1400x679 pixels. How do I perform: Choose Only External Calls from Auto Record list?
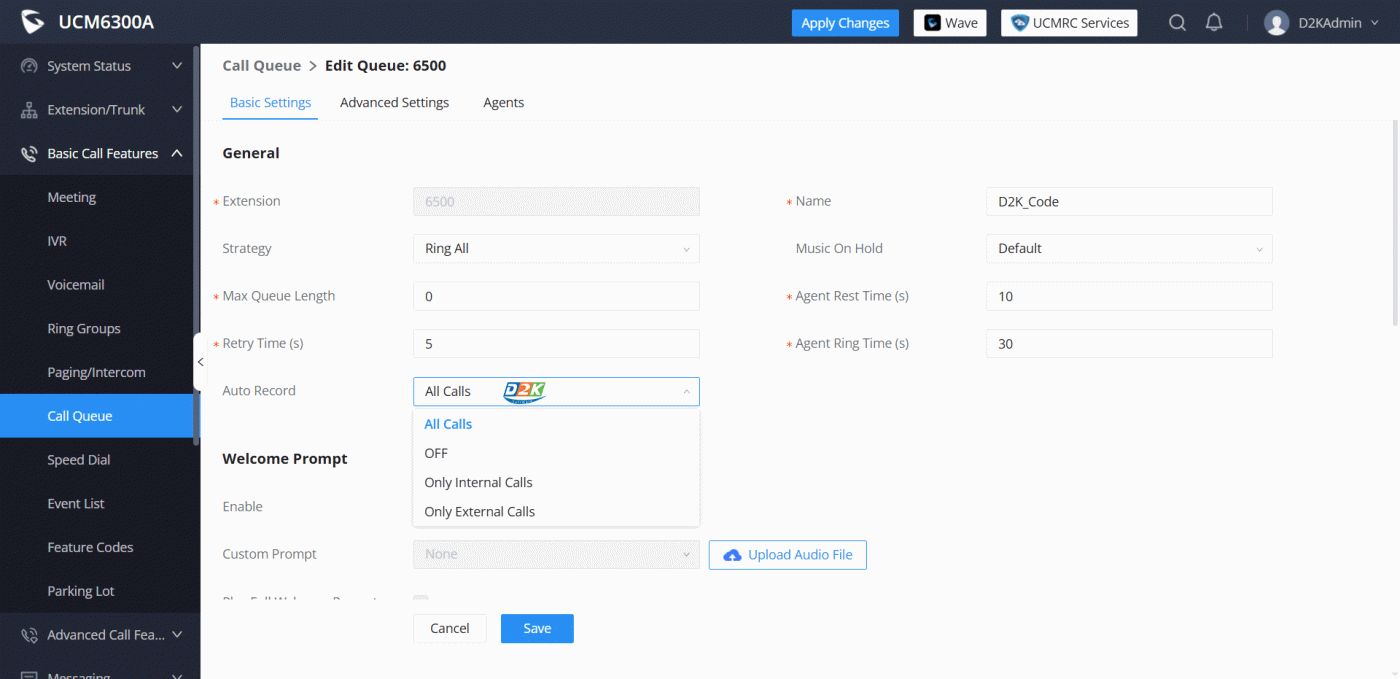coord(480,512)
